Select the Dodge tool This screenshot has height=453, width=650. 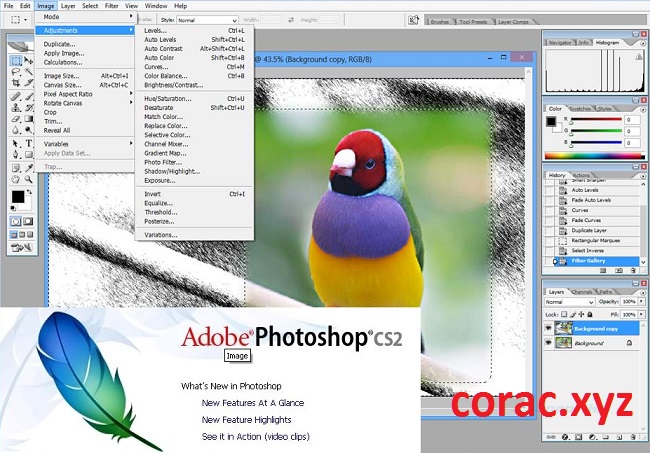28,130
